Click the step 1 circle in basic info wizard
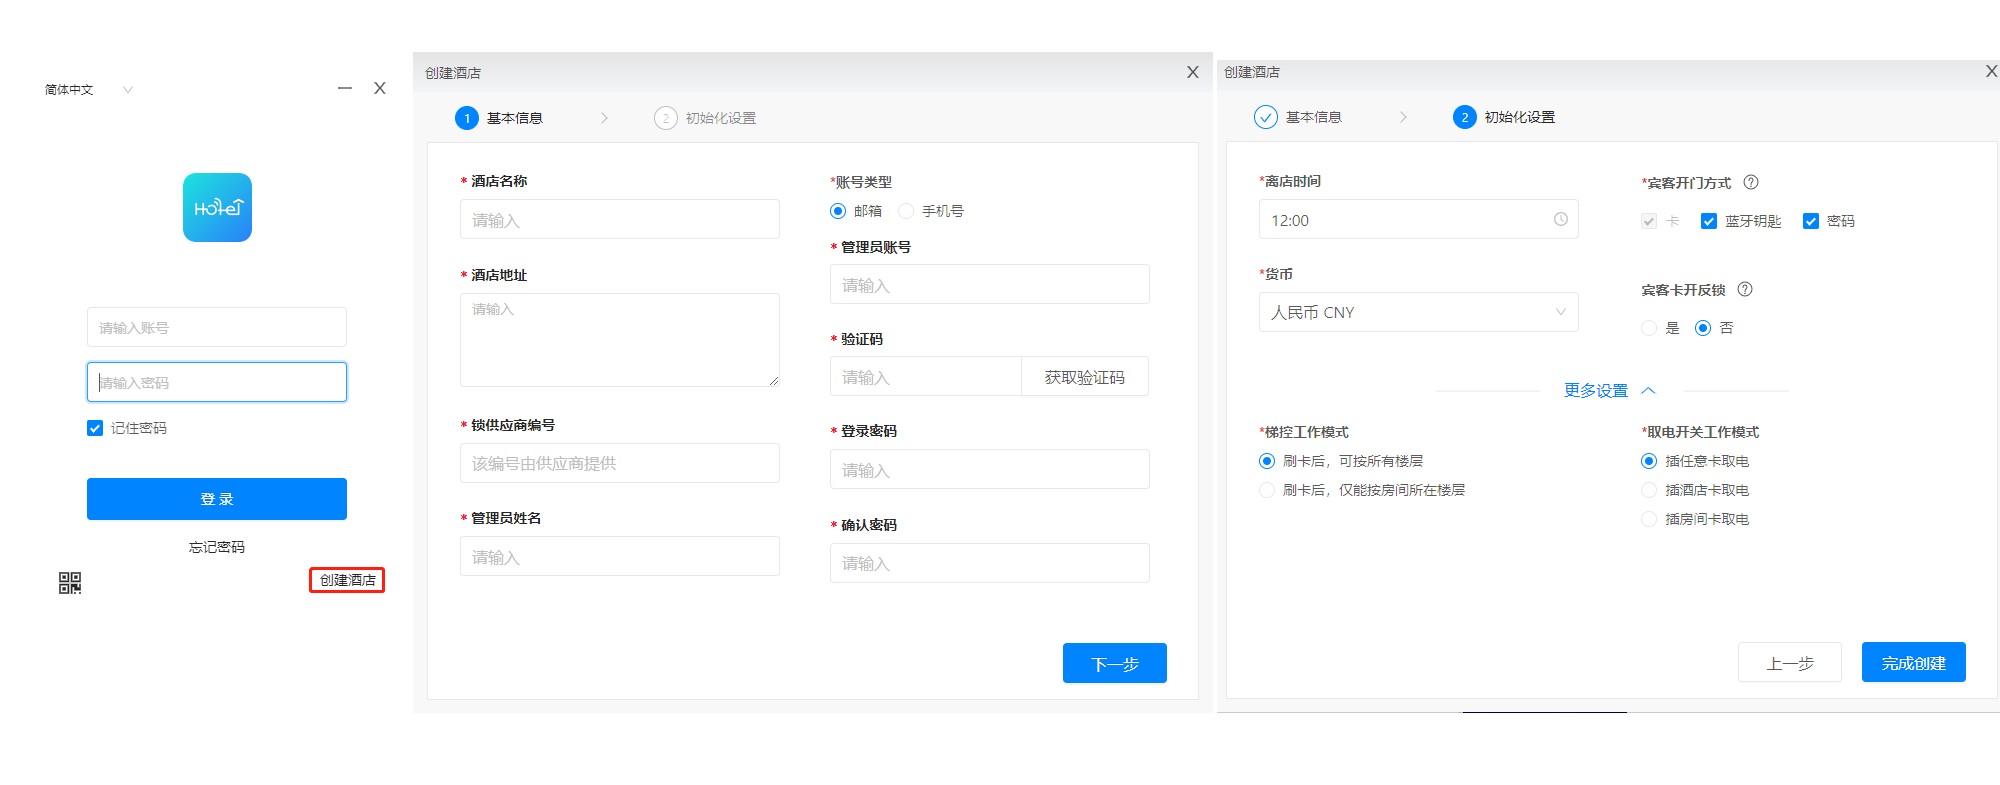 click(x=467, y=118)
